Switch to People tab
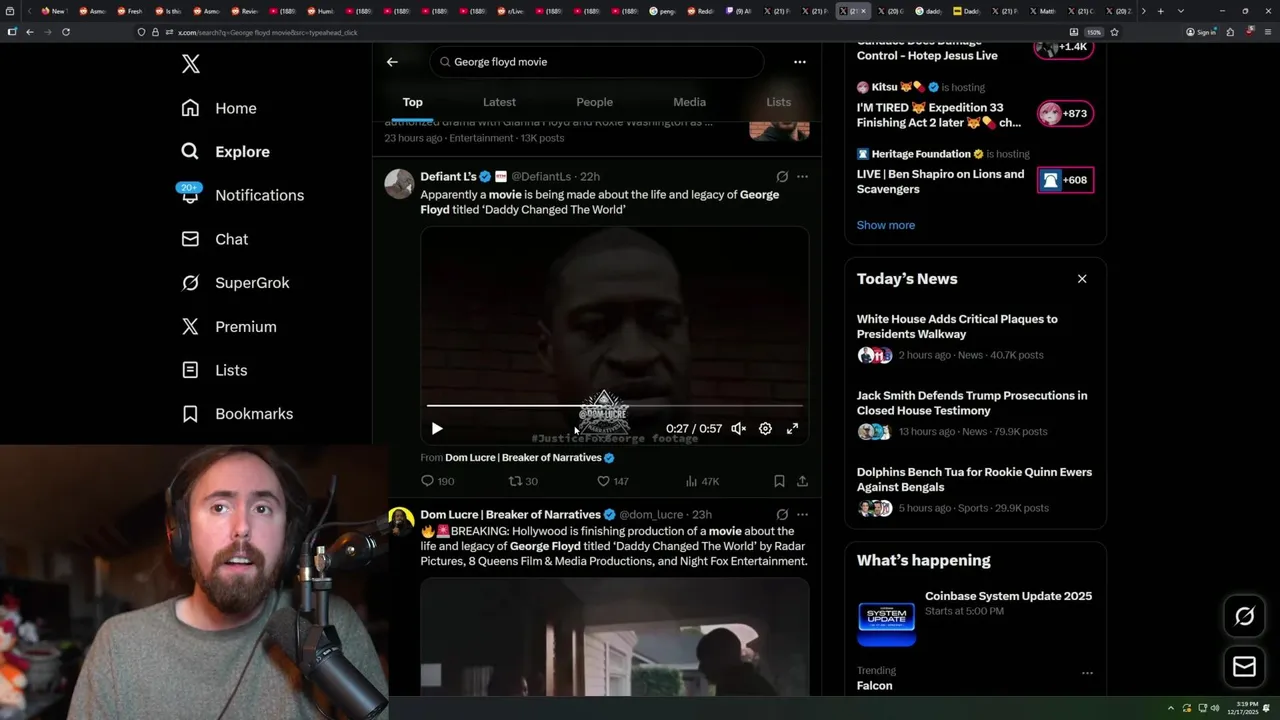The image size is (1280, 720). coord(594,102)
